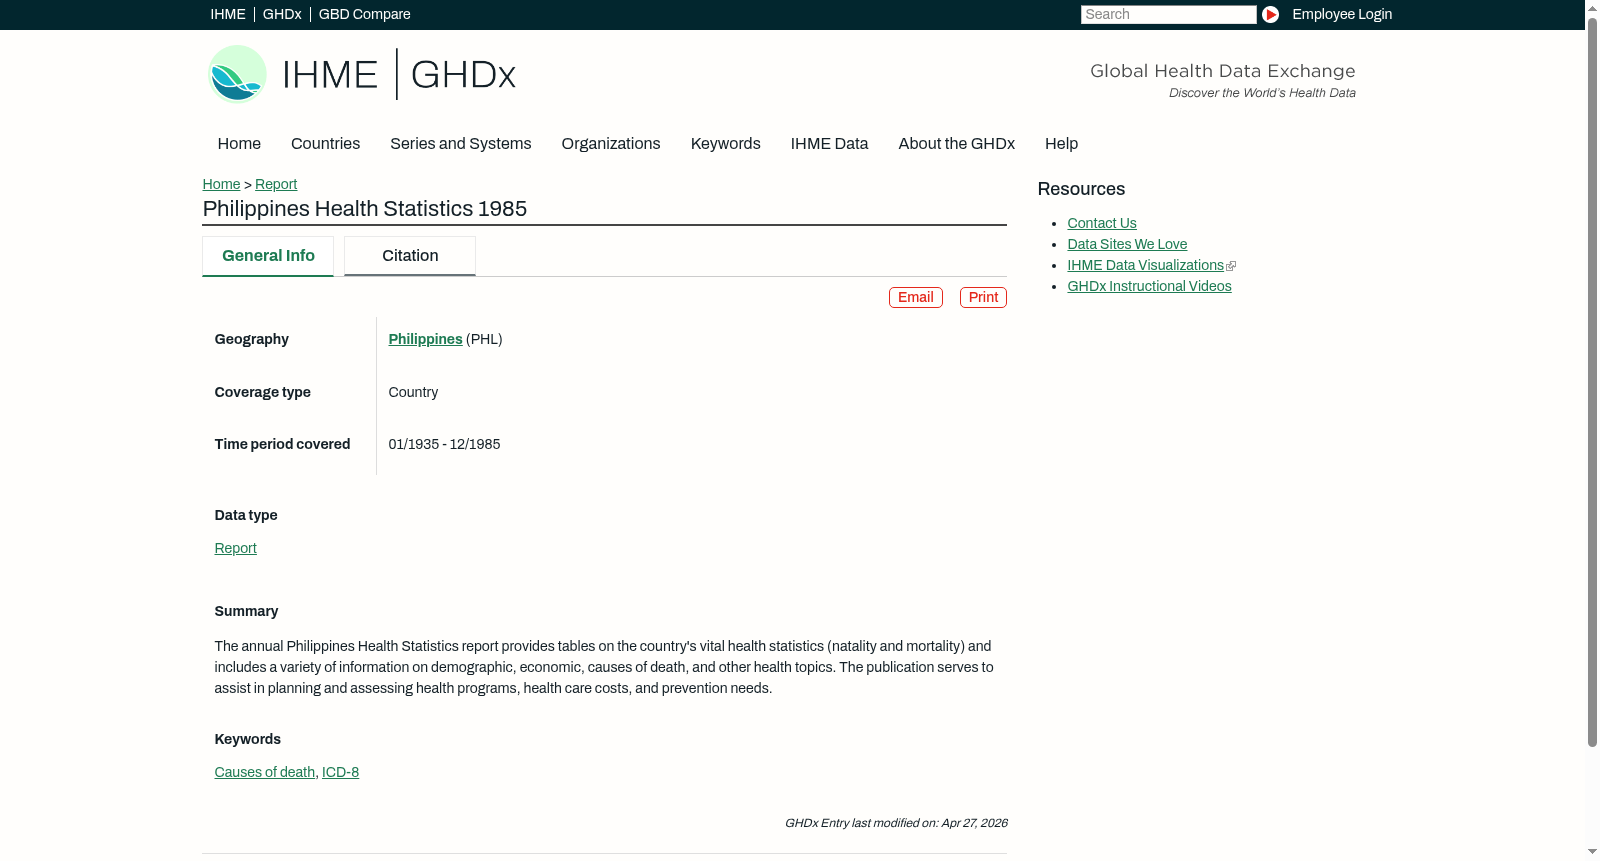Click the Contact Us resource link

pos(1102,224)
